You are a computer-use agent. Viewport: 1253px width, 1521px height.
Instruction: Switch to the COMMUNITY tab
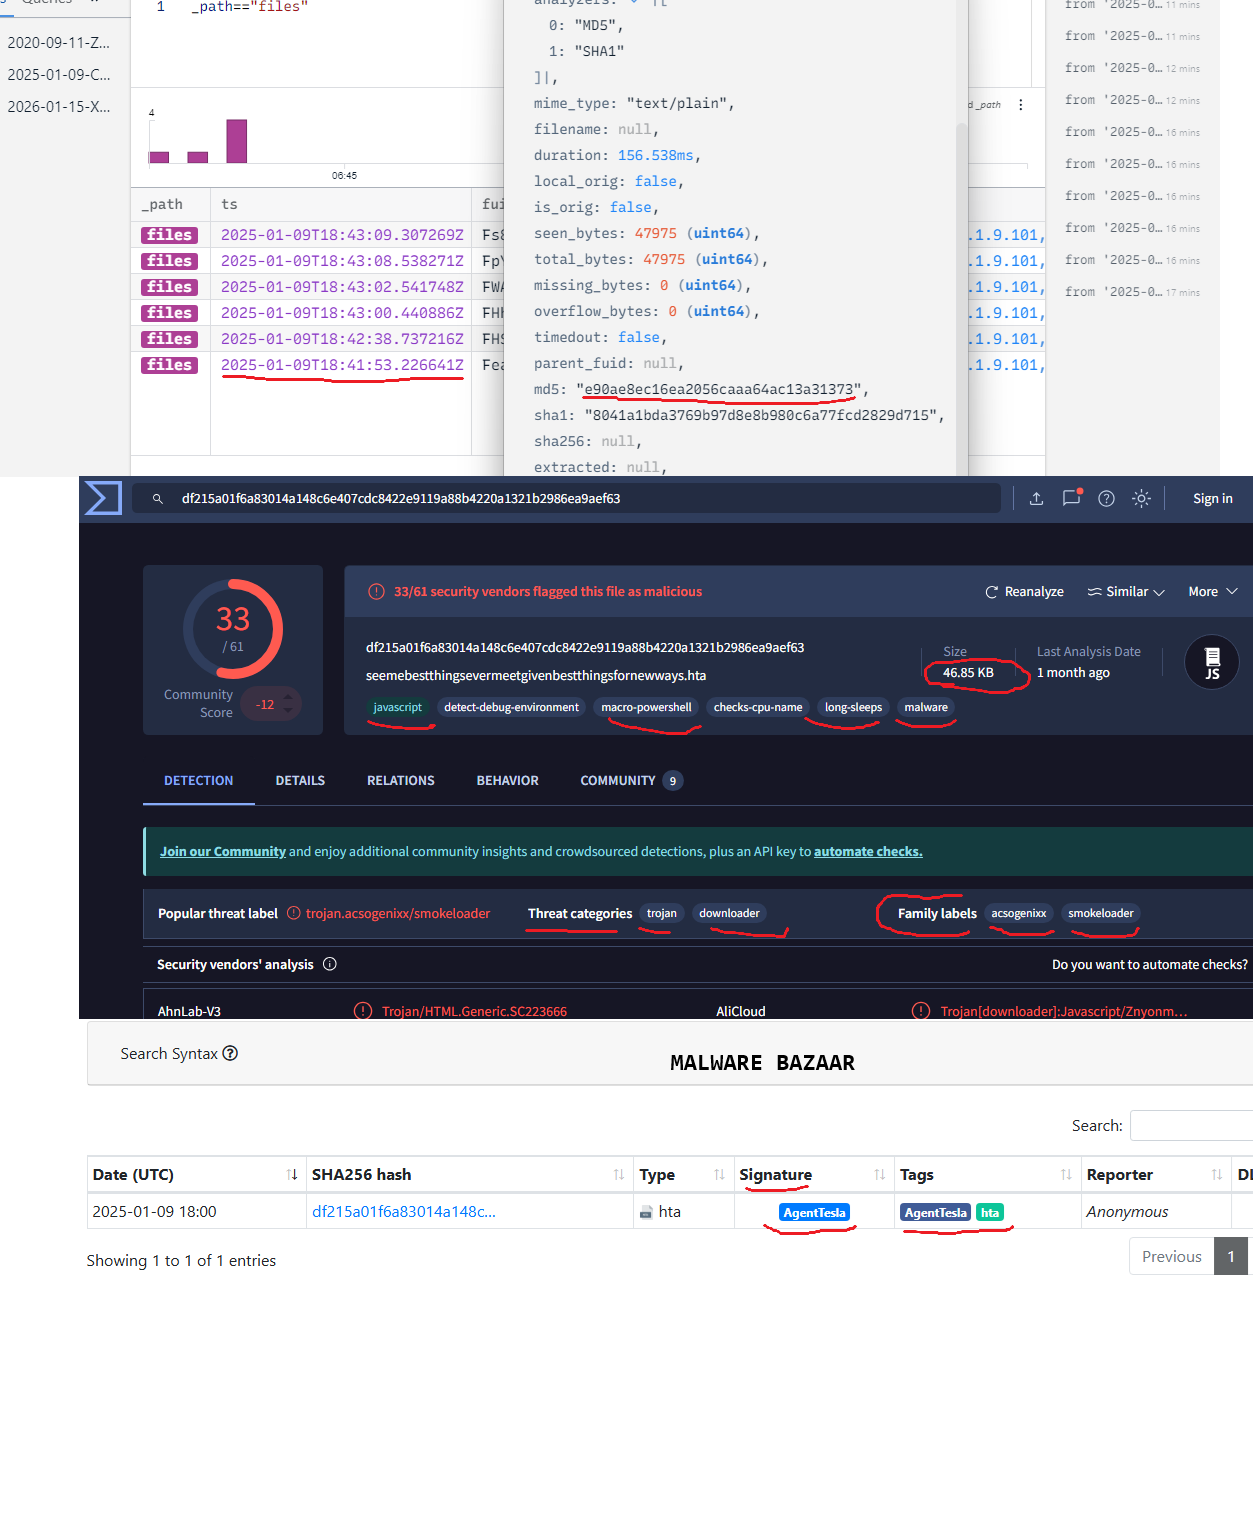(631, 780)
